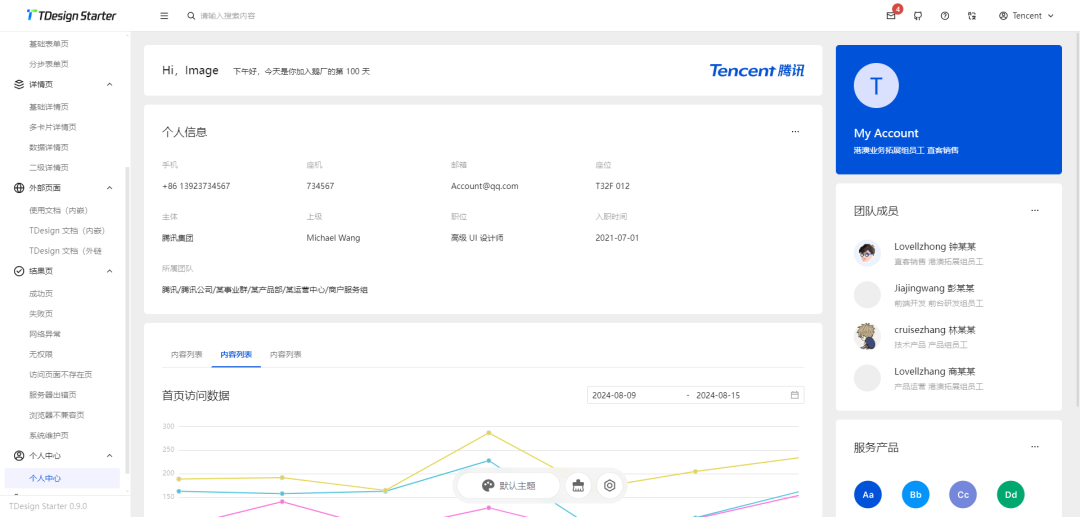Screen dimensions: 1080x517
Task: Click the header search input box
Action: coord(260,16)
